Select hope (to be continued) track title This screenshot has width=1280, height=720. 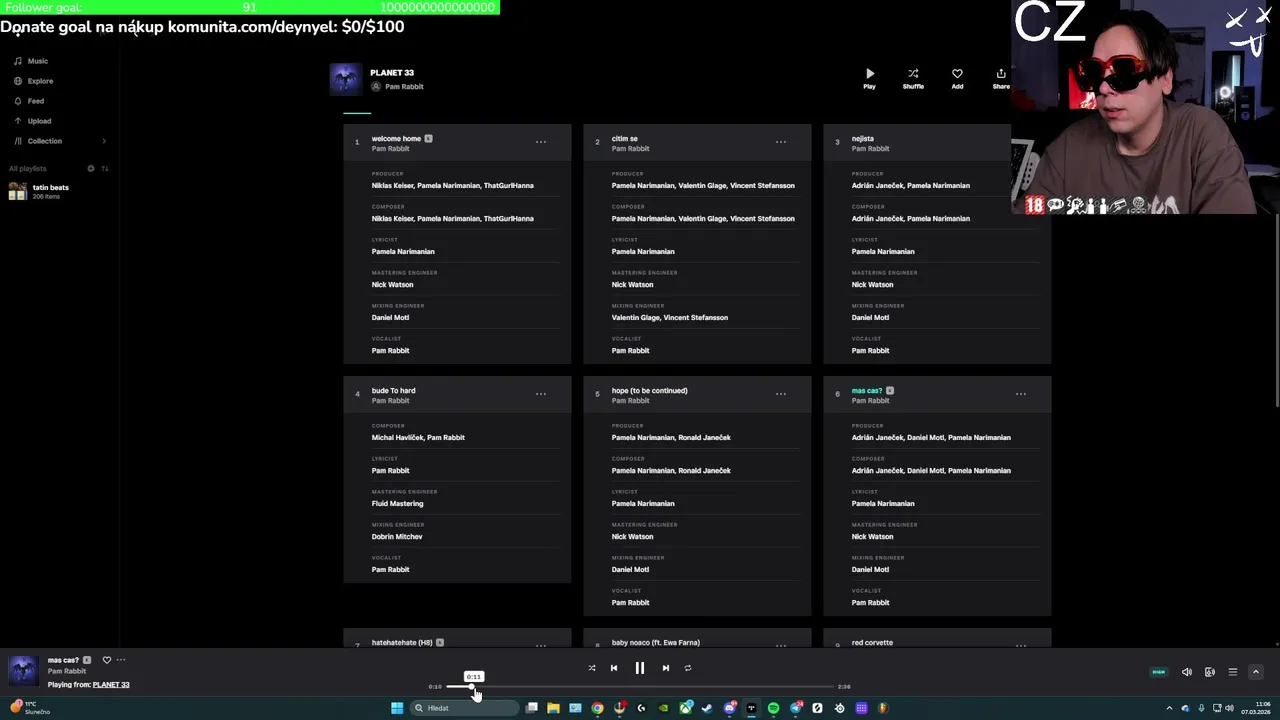pyautogui.click(x=650, y=391)
